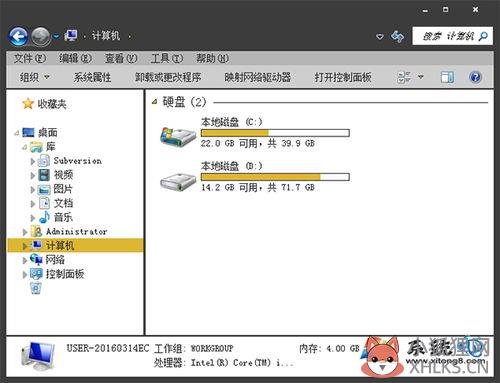Expand the 文档 library arrow
The image size is (500, 383).
[x=32, y=204]
